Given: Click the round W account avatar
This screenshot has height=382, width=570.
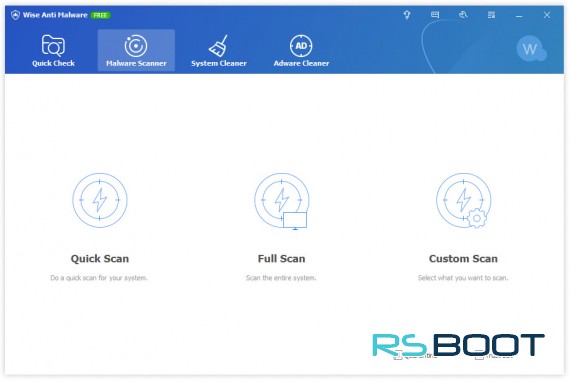Looking at the screenshot, I should click(530, 49).
